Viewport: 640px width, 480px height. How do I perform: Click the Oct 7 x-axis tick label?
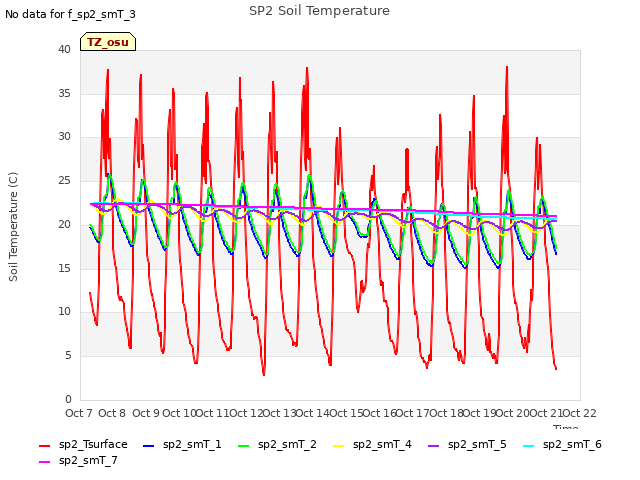pos(79,413)
